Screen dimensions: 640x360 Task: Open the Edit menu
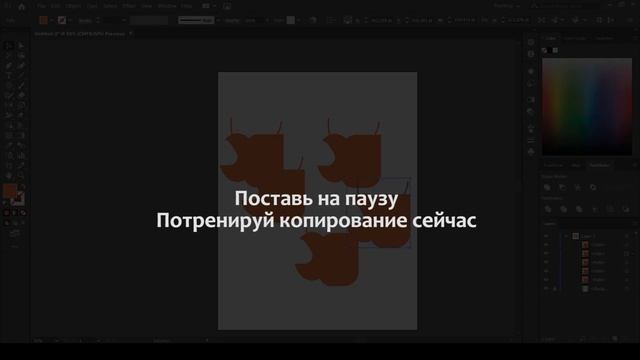[56, 6]
